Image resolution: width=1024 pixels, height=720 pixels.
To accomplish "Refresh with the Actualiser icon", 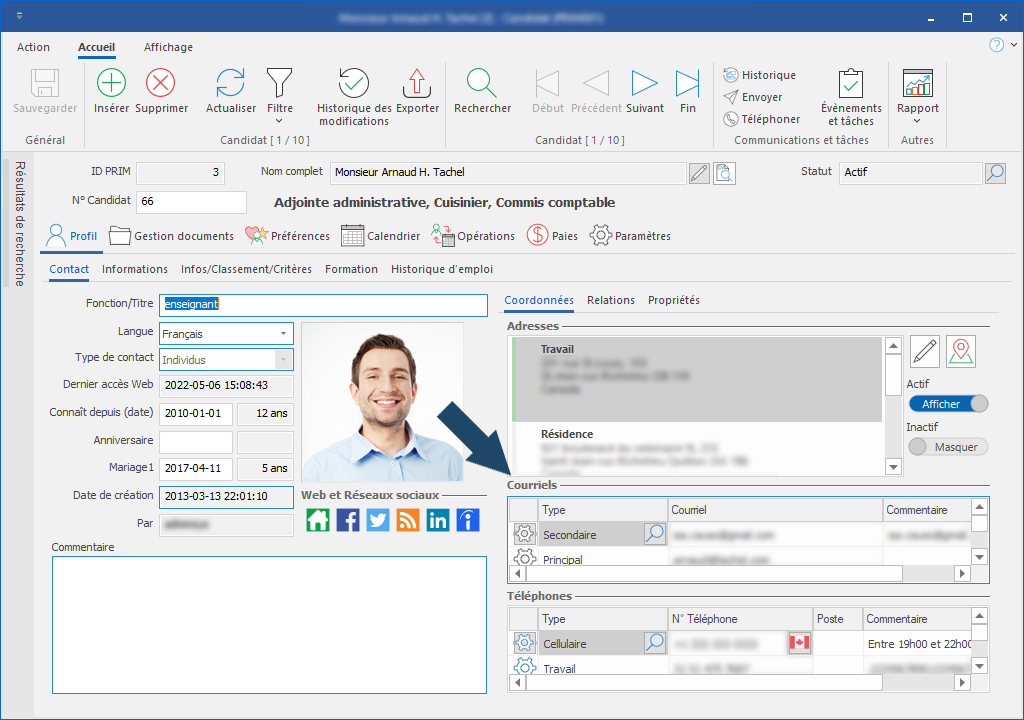I will point(231,84).
